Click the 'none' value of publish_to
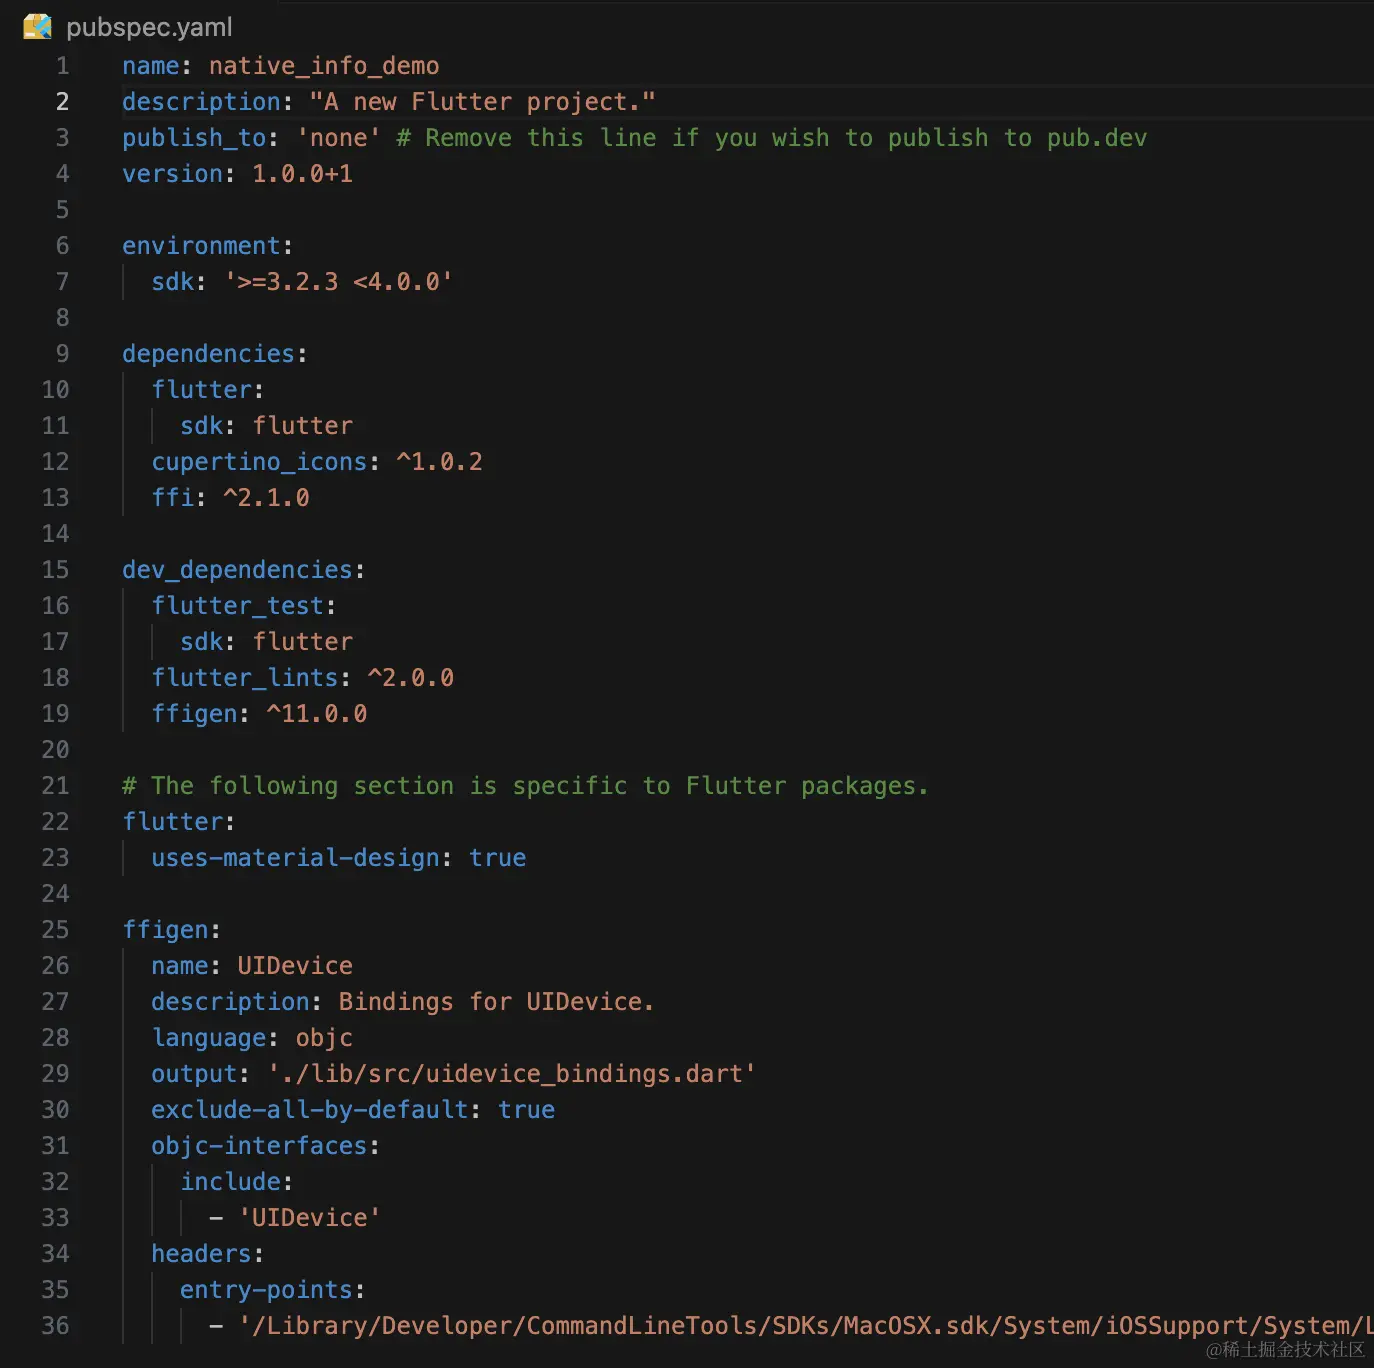The image size is (1374, 1368). coord(338,138)
